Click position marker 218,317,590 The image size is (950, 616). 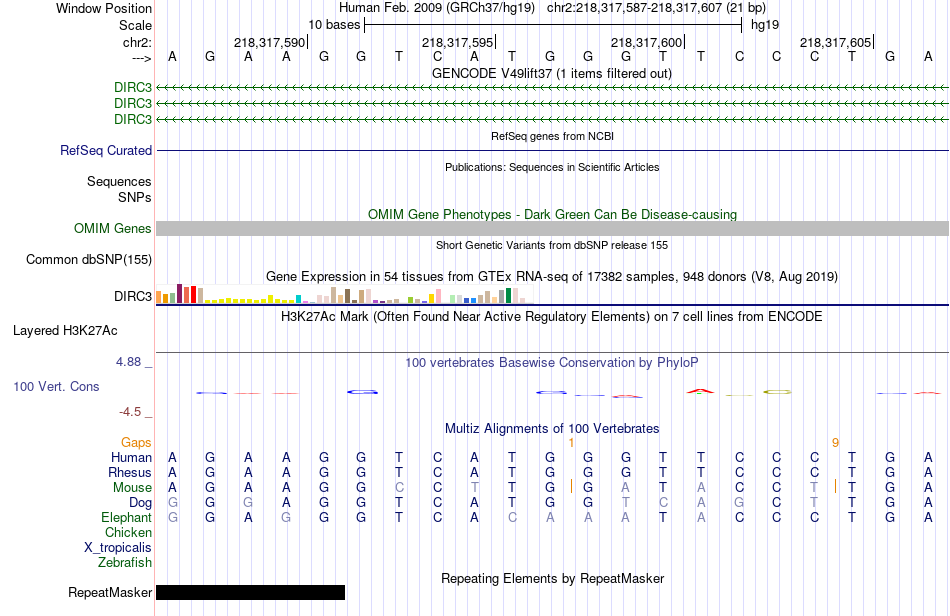click(270, 42)
